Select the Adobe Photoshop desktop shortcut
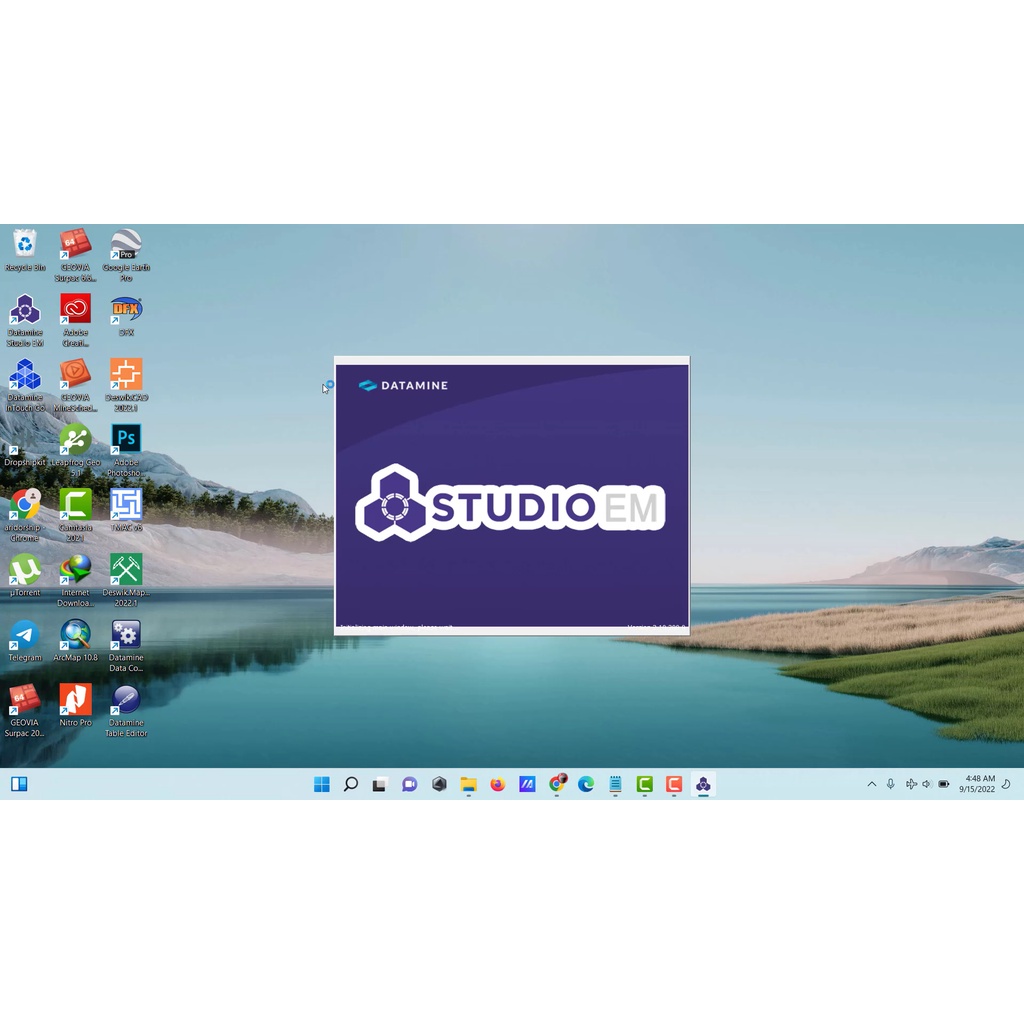Image resolution: width=1024 pixels, height=1024 pixels. pos(126,449)
